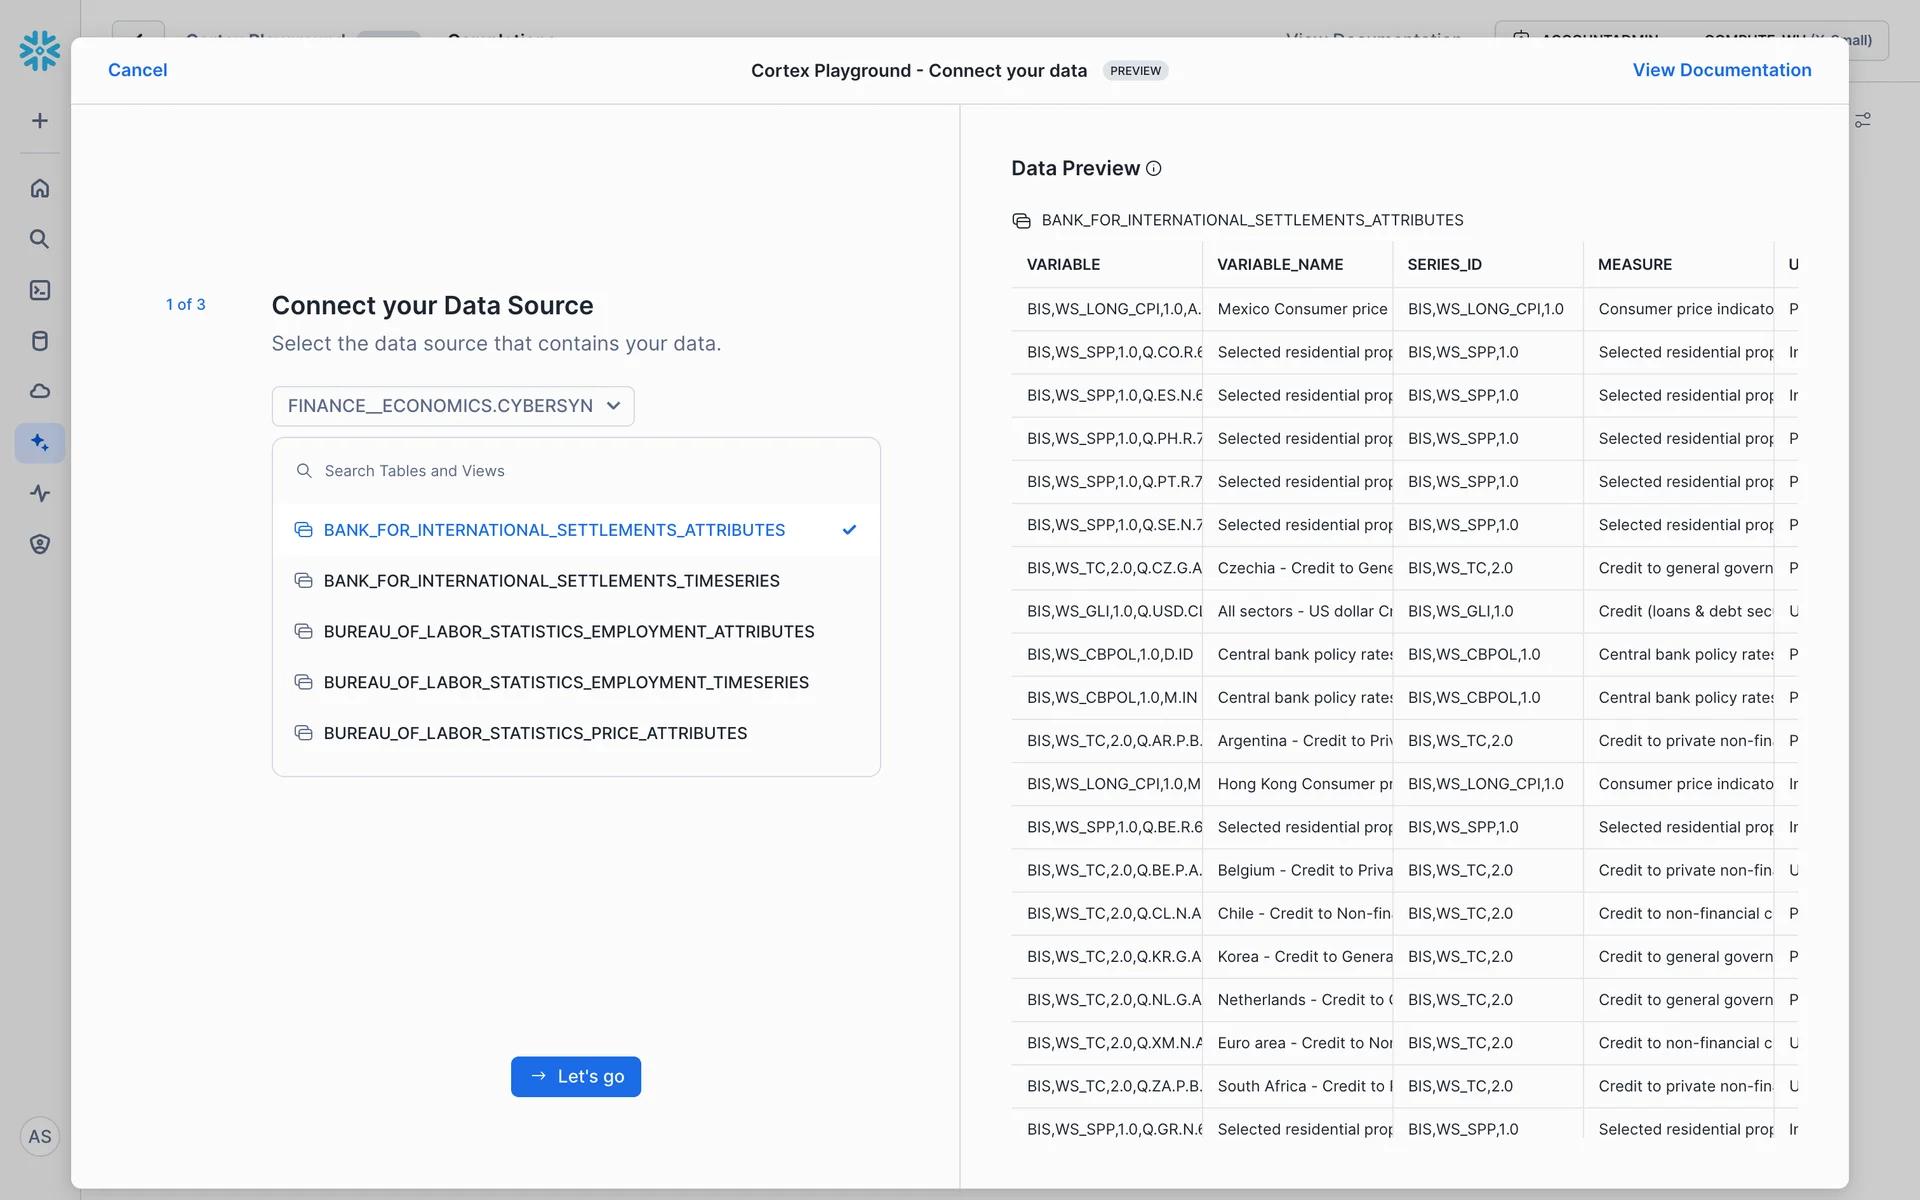The height and width of the screenshot is (1200, 1920).
Task: Deselect the checked BANK_FOR_INTERNATIONAL_SETTLEMENTS_ATTRIBUTES table
Action: pos(554,530)
